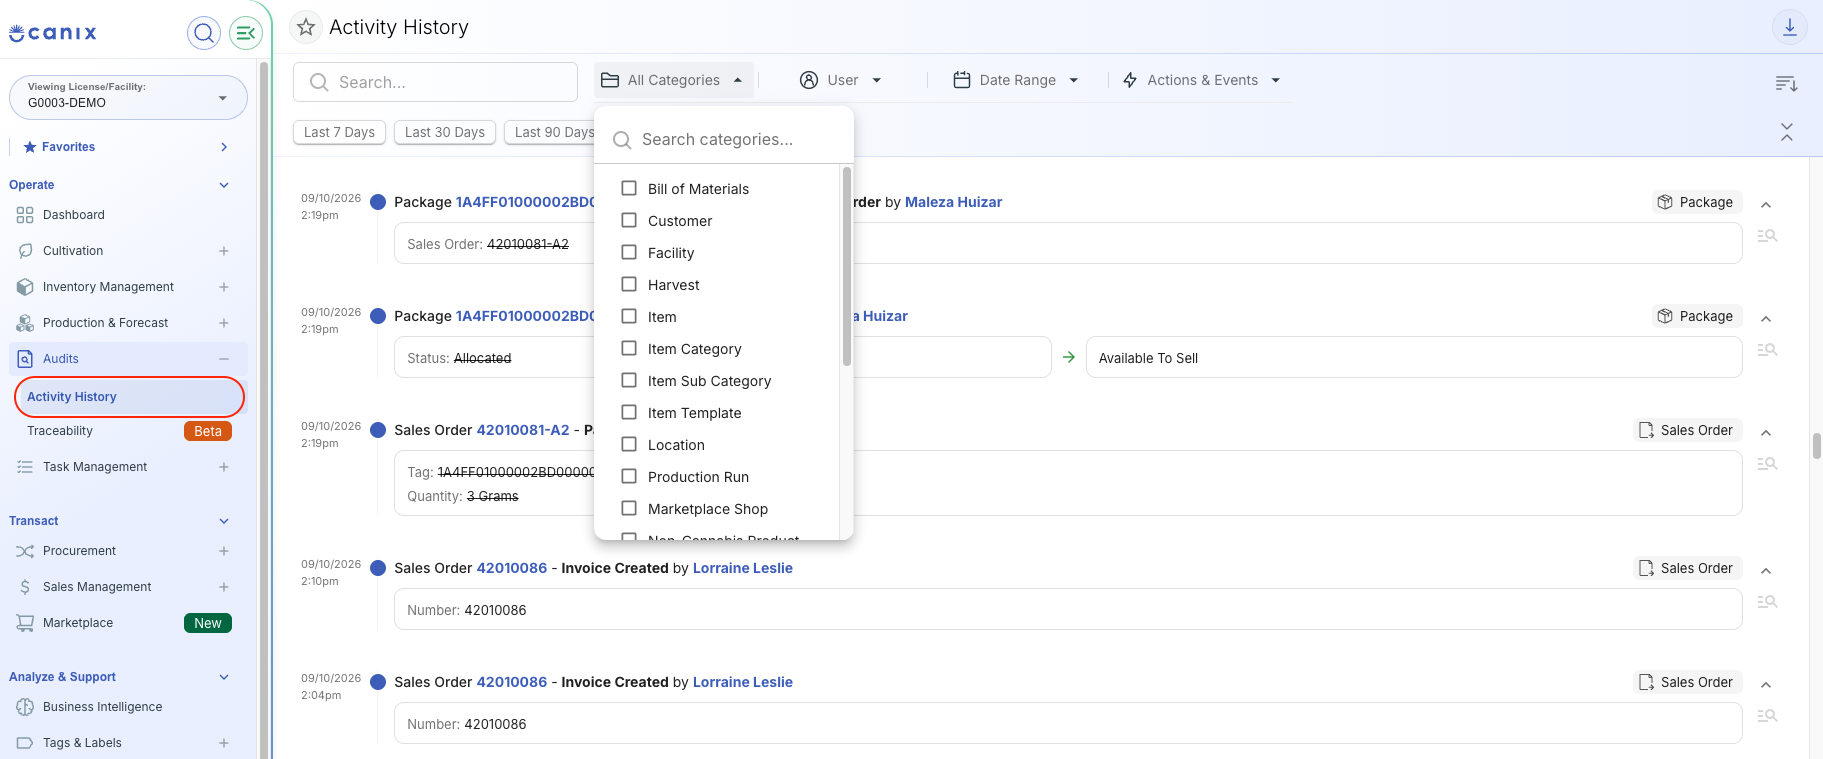The image size is (1823, 759).
Task: Check the Bill of Materials category
Action: (x=629, y=188)
